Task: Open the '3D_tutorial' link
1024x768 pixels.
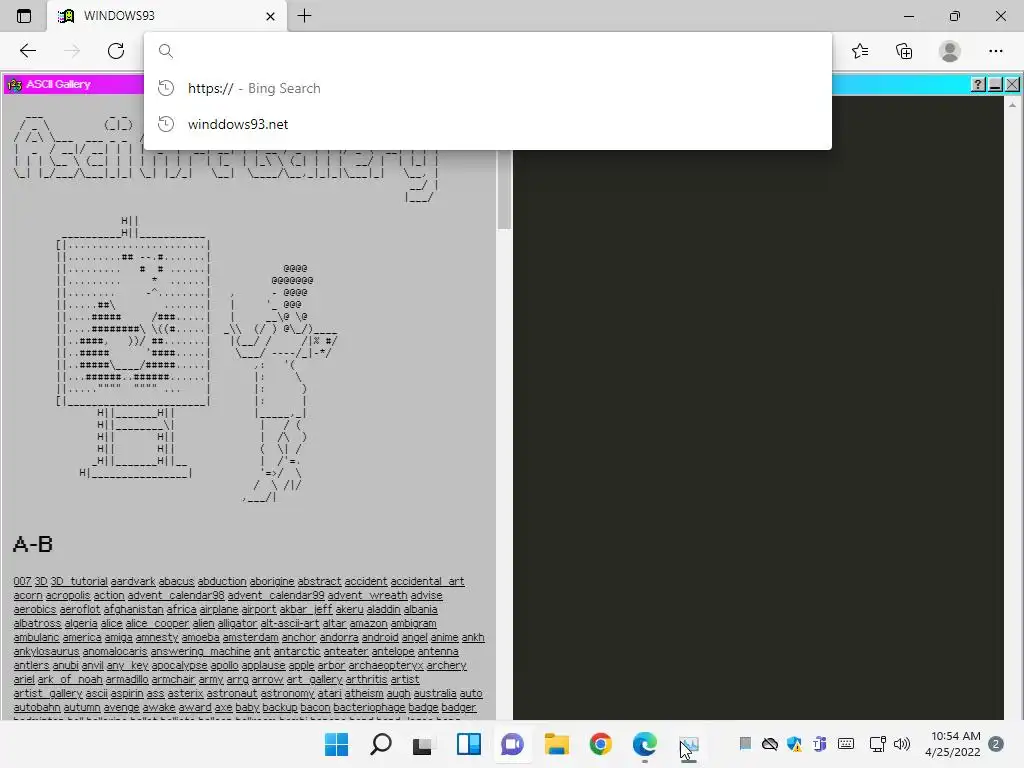Action: (78, 581)
